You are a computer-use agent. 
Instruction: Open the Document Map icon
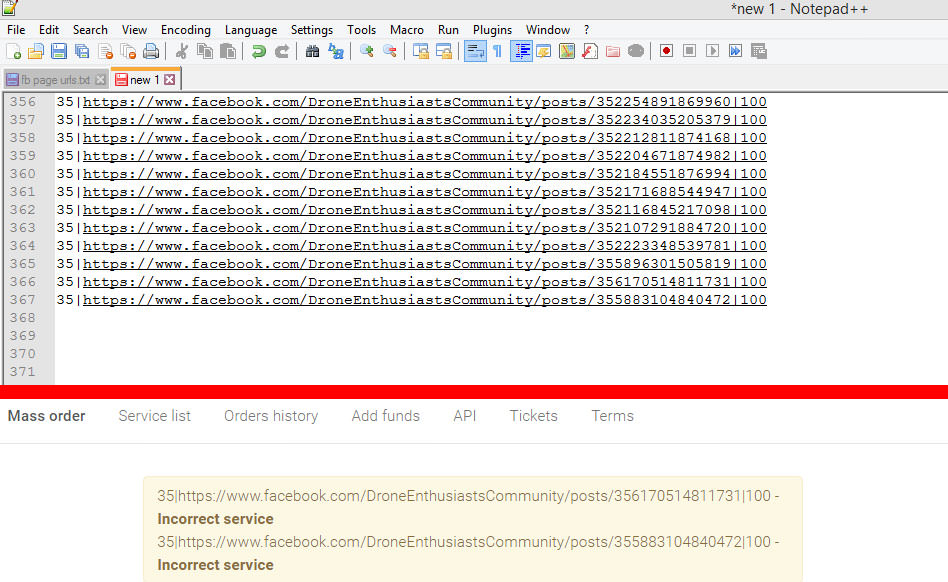(567, 51)
